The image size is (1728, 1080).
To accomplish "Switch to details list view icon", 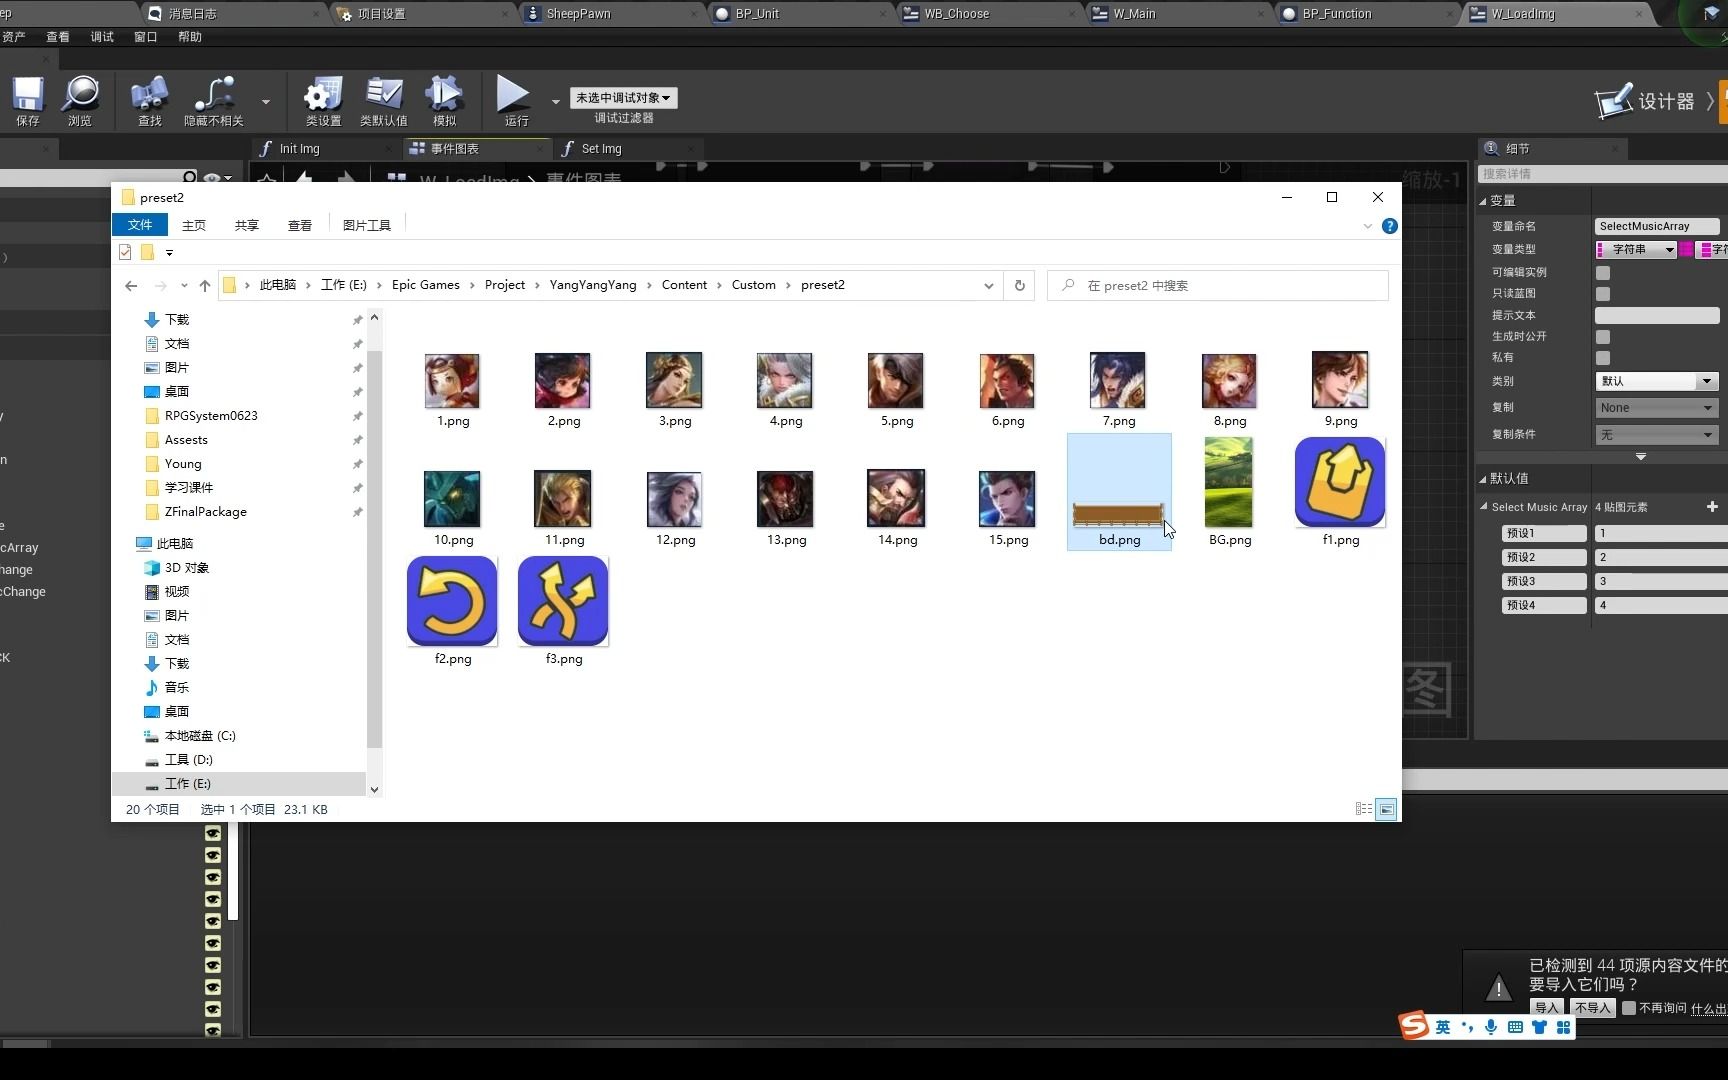I will click(1363, 809).
